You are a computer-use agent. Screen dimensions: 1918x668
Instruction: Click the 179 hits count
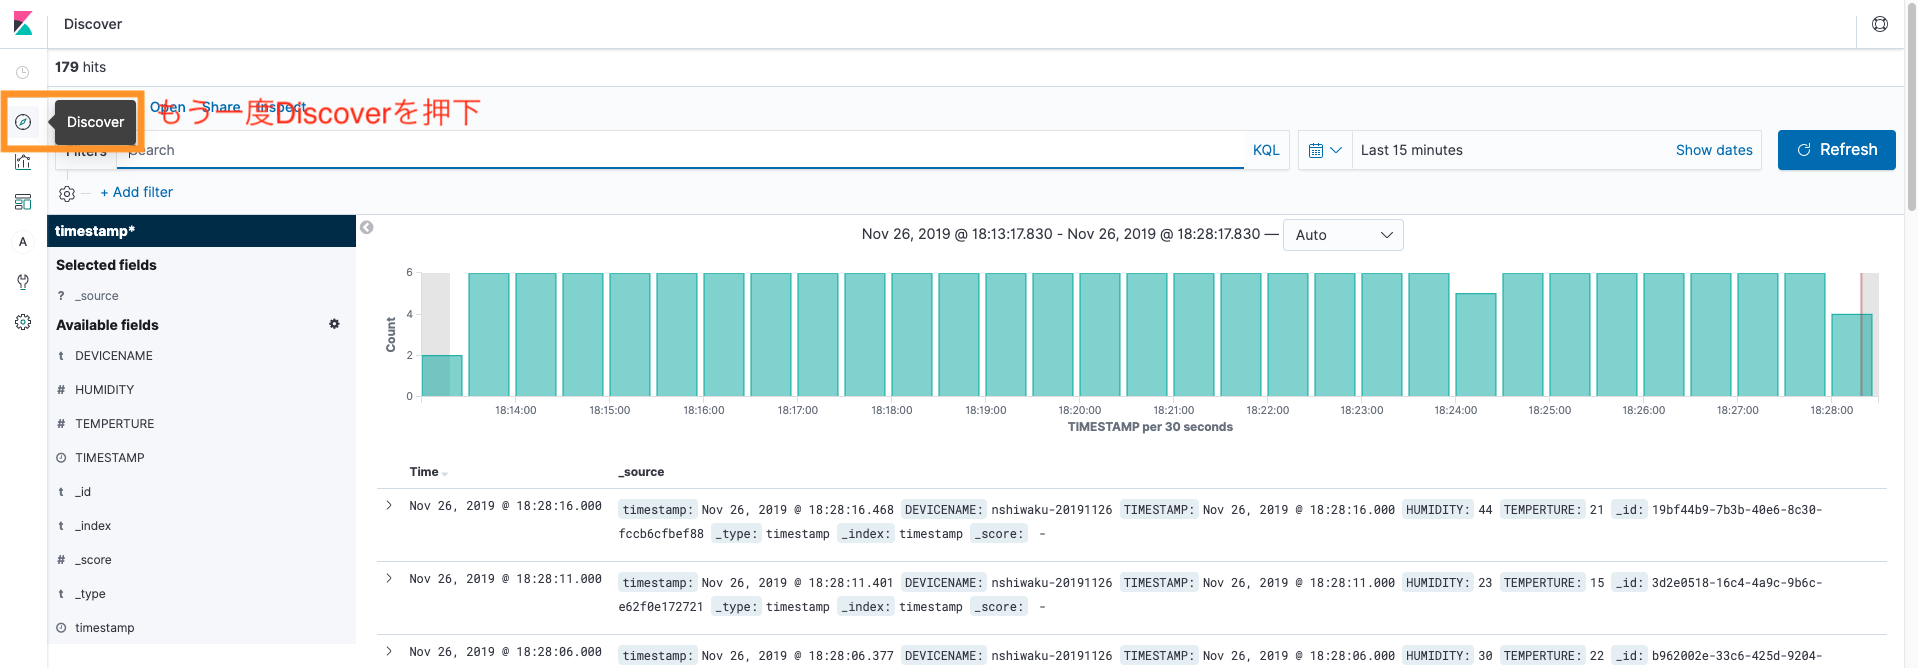[80, 67]
